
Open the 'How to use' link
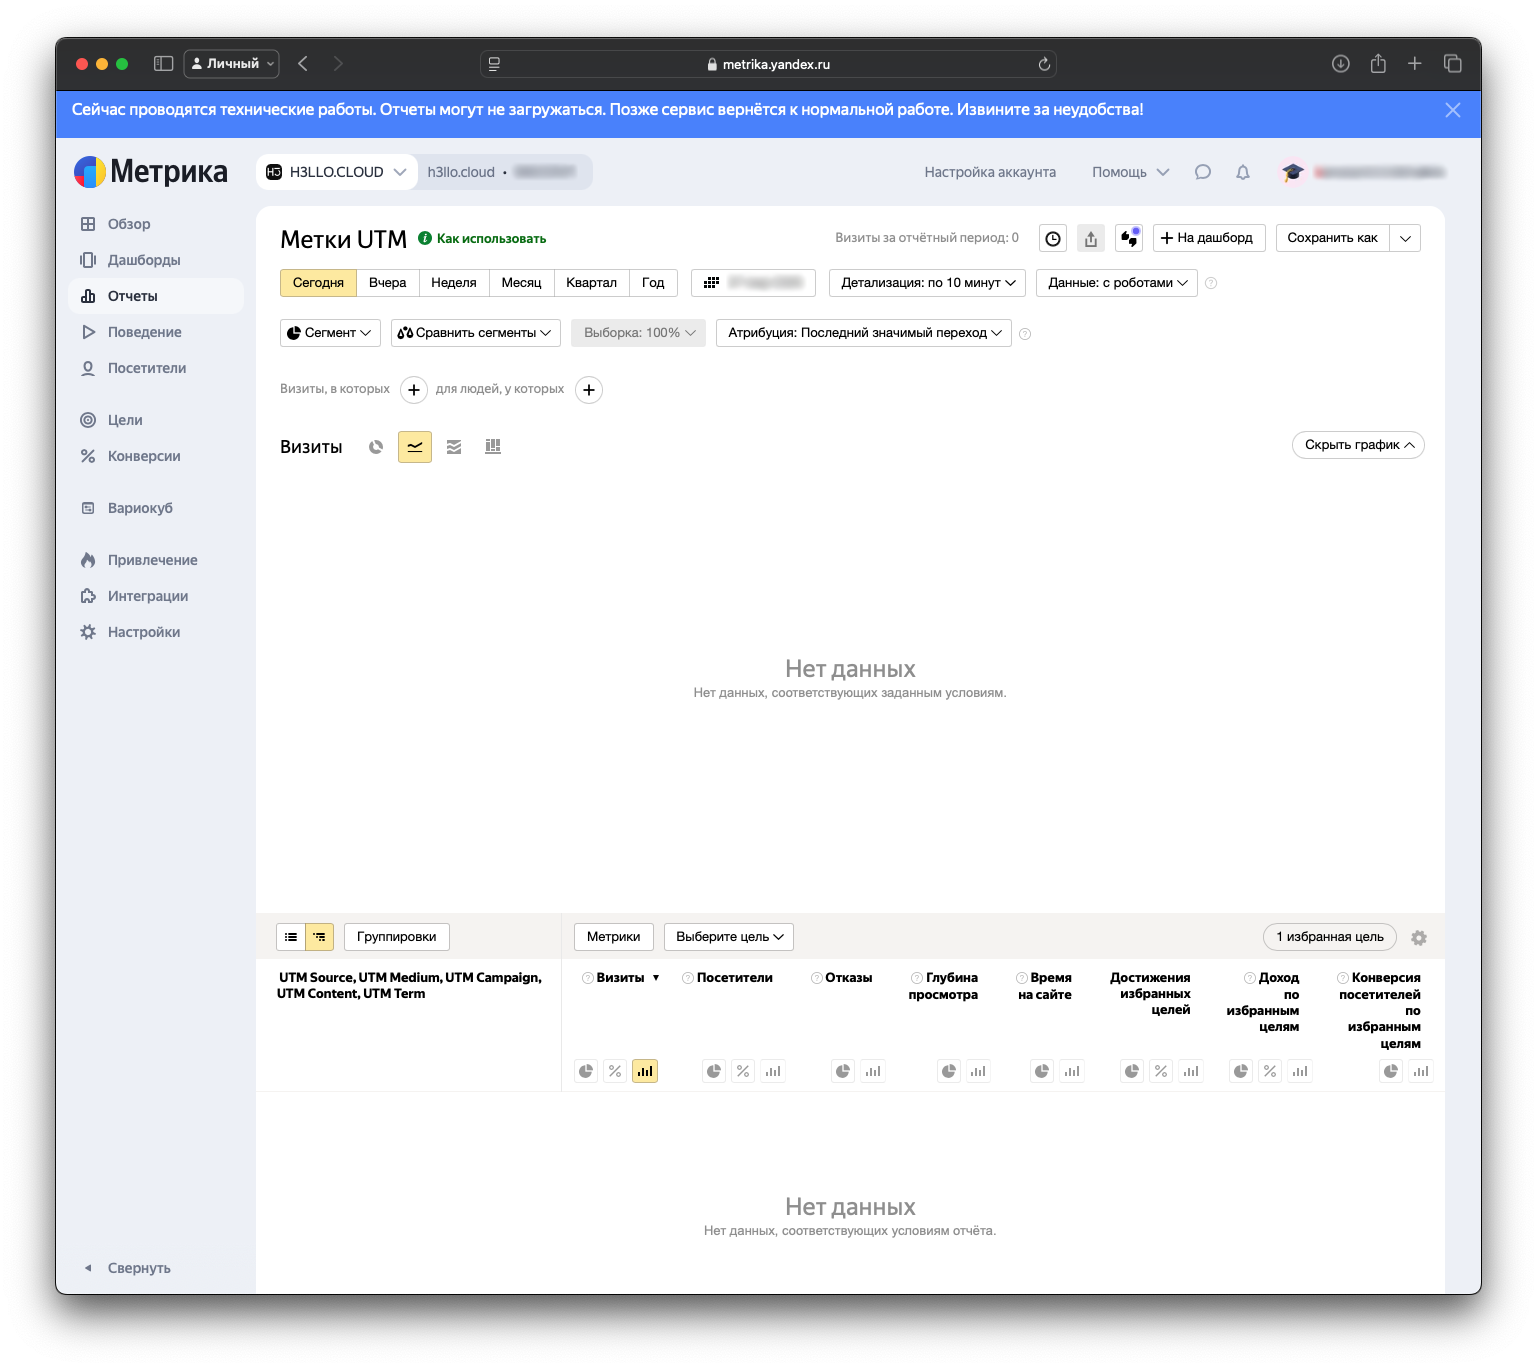pos(491,239)
